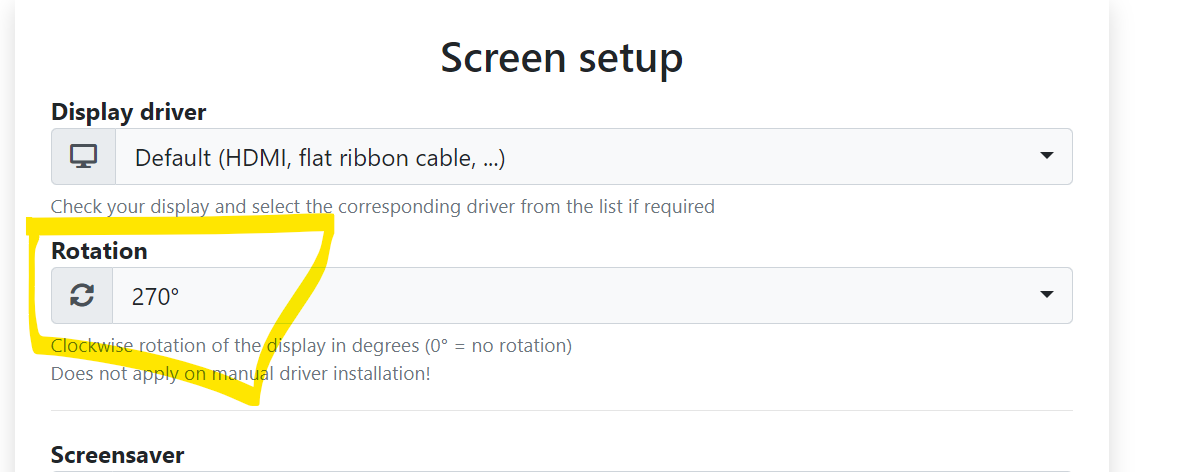
Task: Select the "Default (HDMI, flat ribbon cable, ...)" text
Action: pos(320,158)
